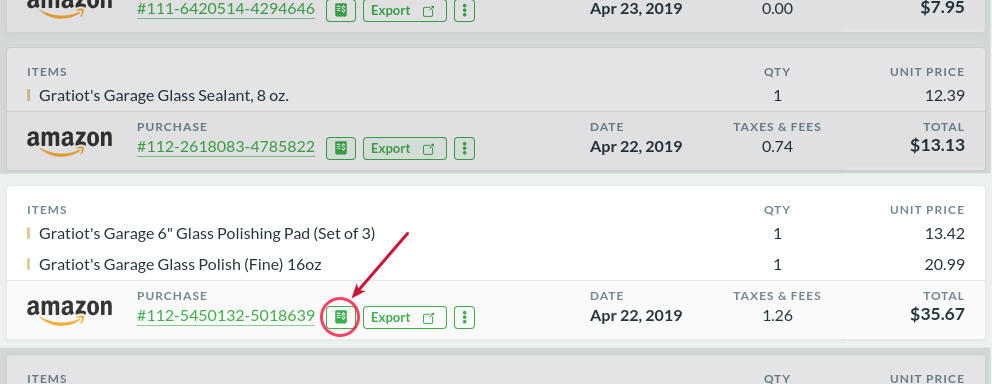The width and height of the screenshot is (992, 384).
Task: Click the 0.74 taxes & fees value
Action: pyautogui.click(x=777, y=147)
